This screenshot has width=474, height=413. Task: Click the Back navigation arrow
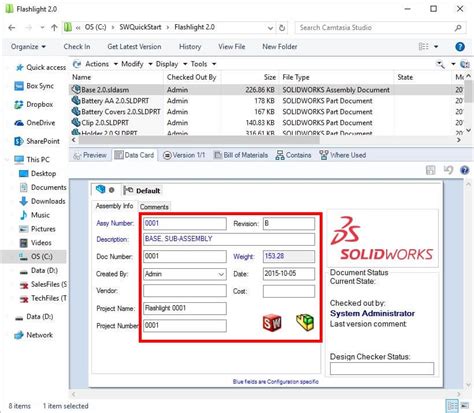pos(12,28)
